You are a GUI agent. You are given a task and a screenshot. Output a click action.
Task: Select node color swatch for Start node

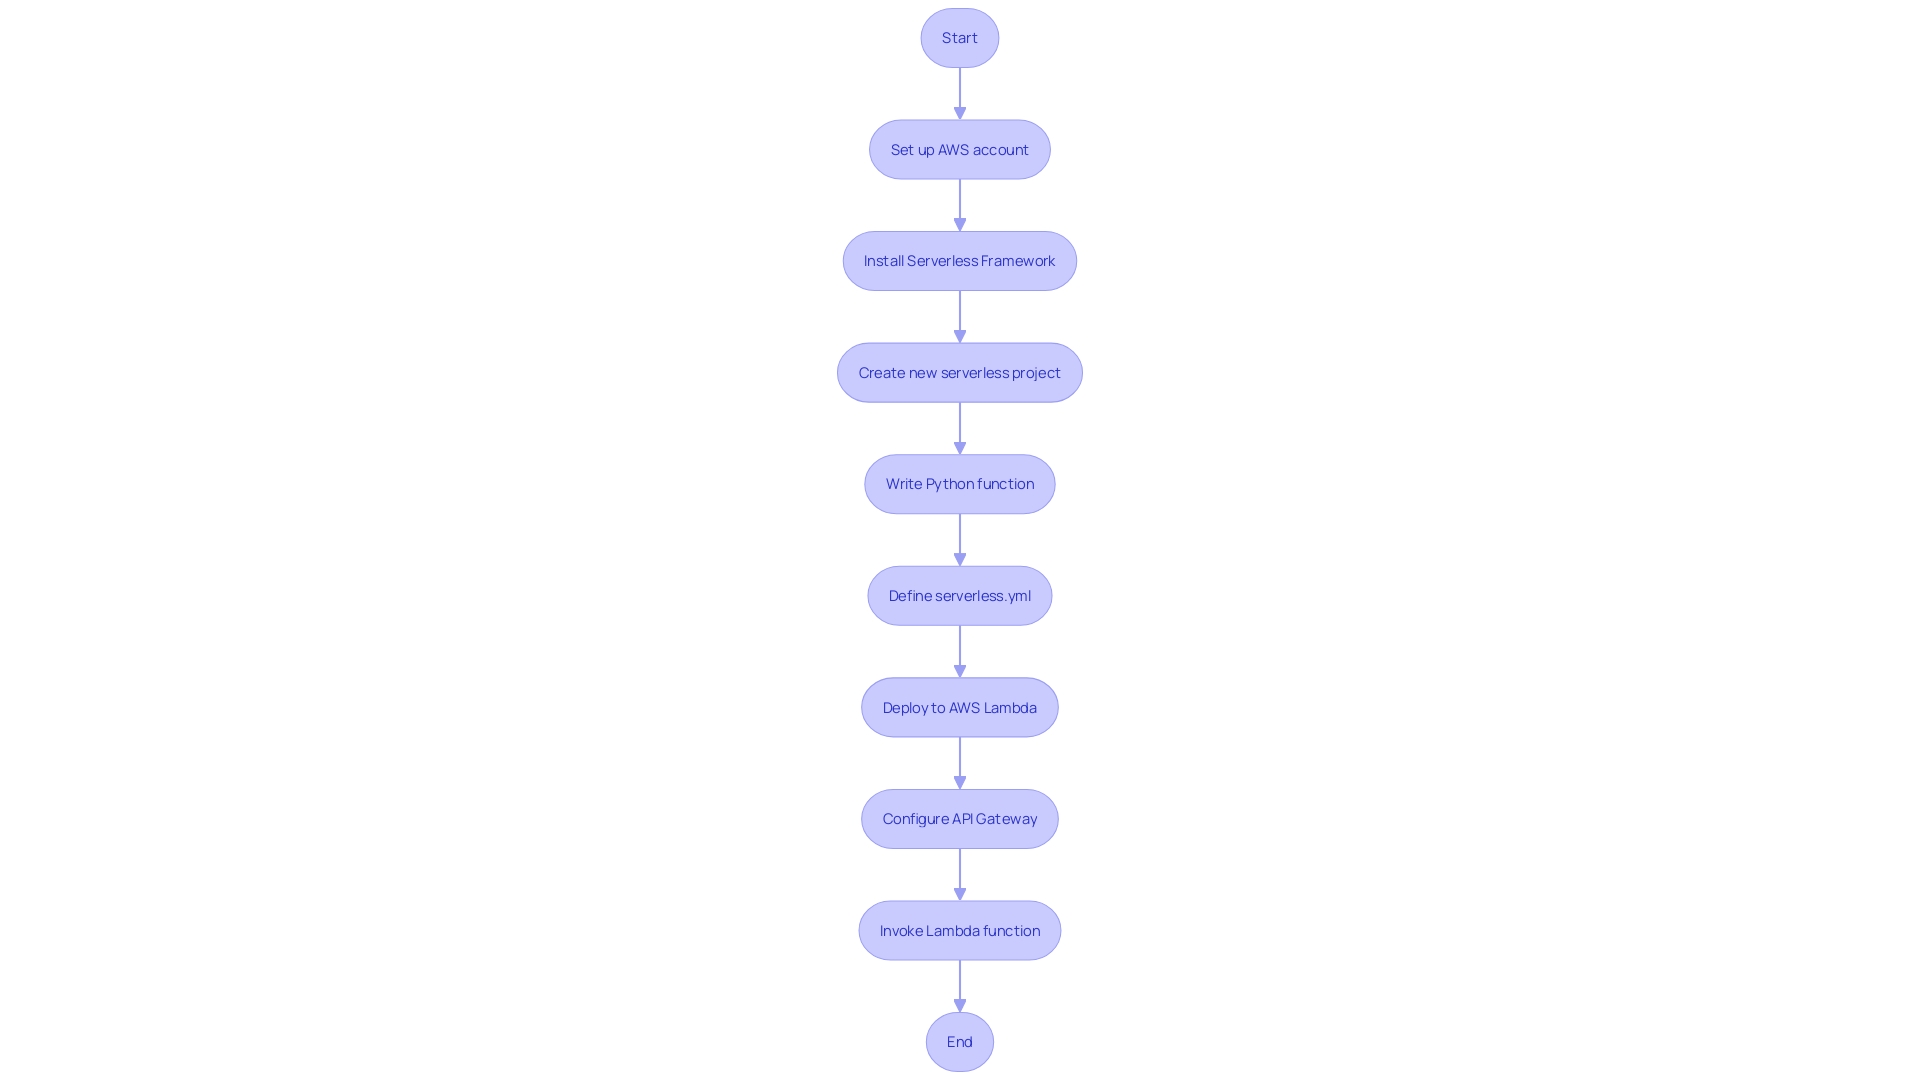tap(960, 37)
